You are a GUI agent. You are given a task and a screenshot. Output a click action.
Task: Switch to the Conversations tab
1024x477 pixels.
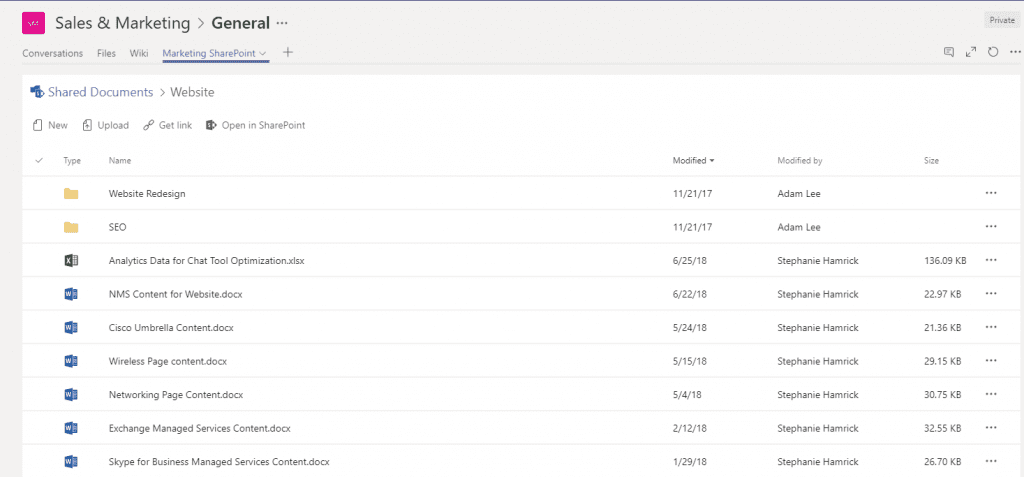(x=52, y=54)
